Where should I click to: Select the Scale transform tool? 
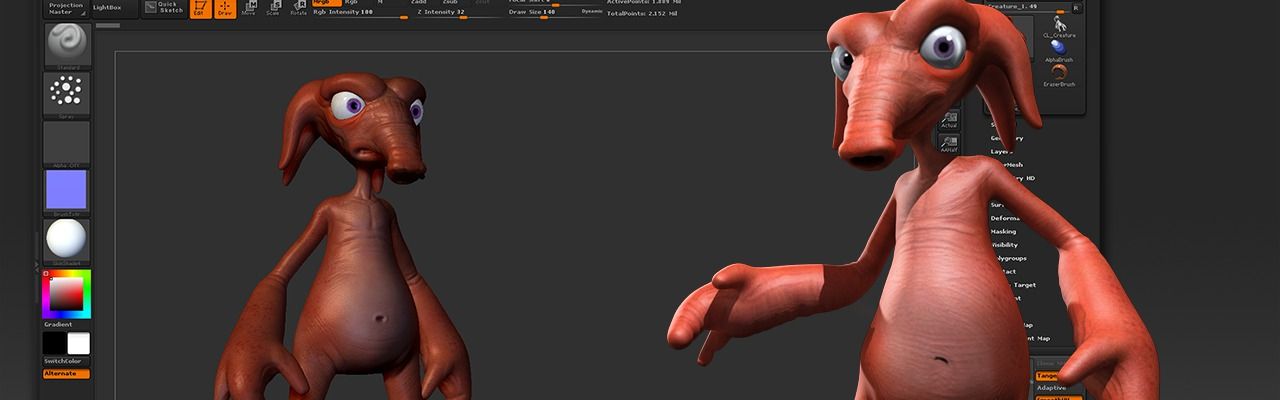click(x=273, y=8)
